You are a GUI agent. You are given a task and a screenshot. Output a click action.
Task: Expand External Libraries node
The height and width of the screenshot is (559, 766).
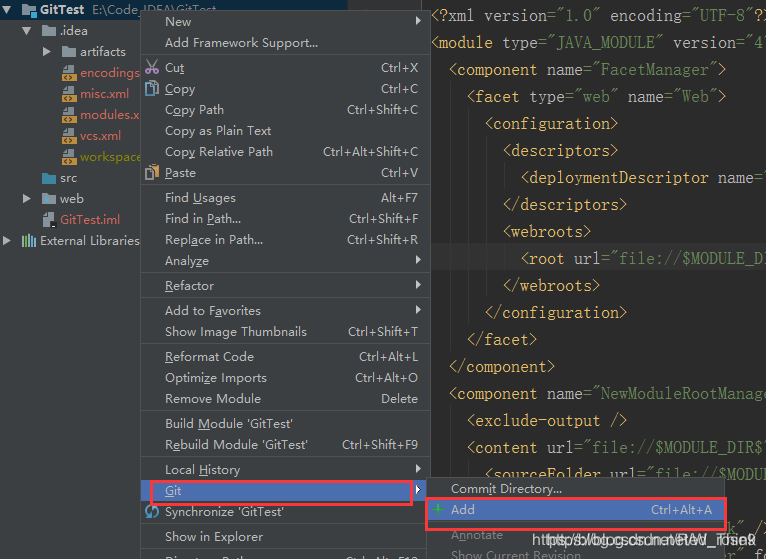pyautogui.click(x=6, y=240)
